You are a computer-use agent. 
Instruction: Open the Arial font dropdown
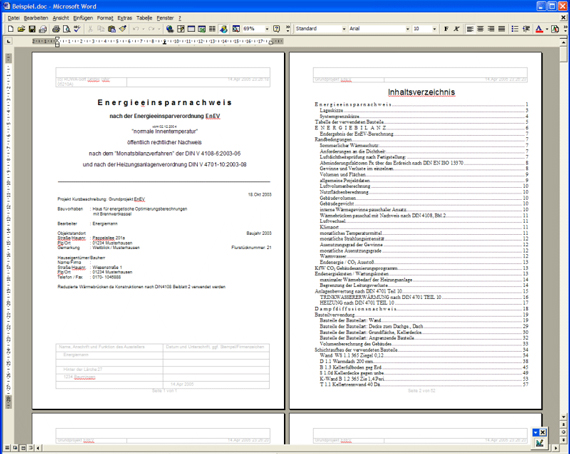(408, 29)
